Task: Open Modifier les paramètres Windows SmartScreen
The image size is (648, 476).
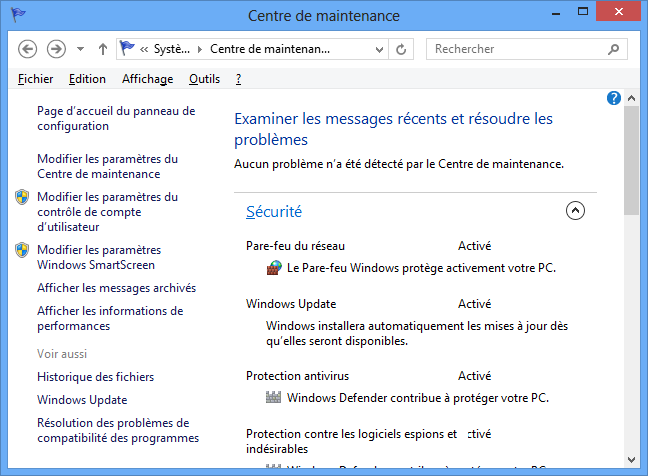Action: (x=99, y=257)
